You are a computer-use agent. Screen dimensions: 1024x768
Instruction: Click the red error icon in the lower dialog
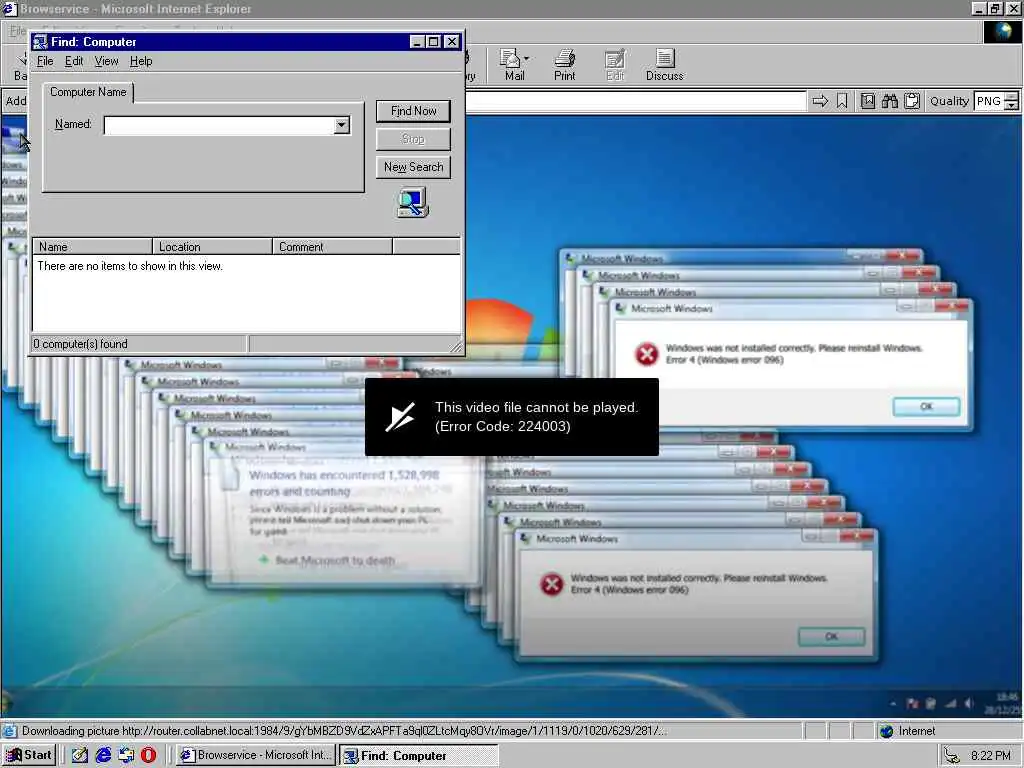(x=552, y=584)
